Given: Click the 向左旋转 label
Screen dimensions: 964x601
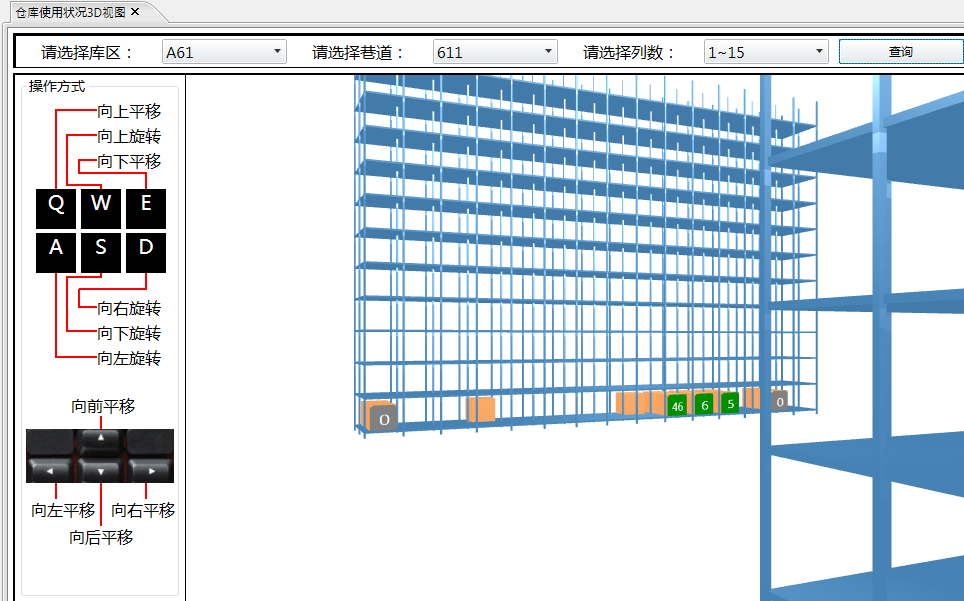Looking at the screenshot, I should point(129,358).
